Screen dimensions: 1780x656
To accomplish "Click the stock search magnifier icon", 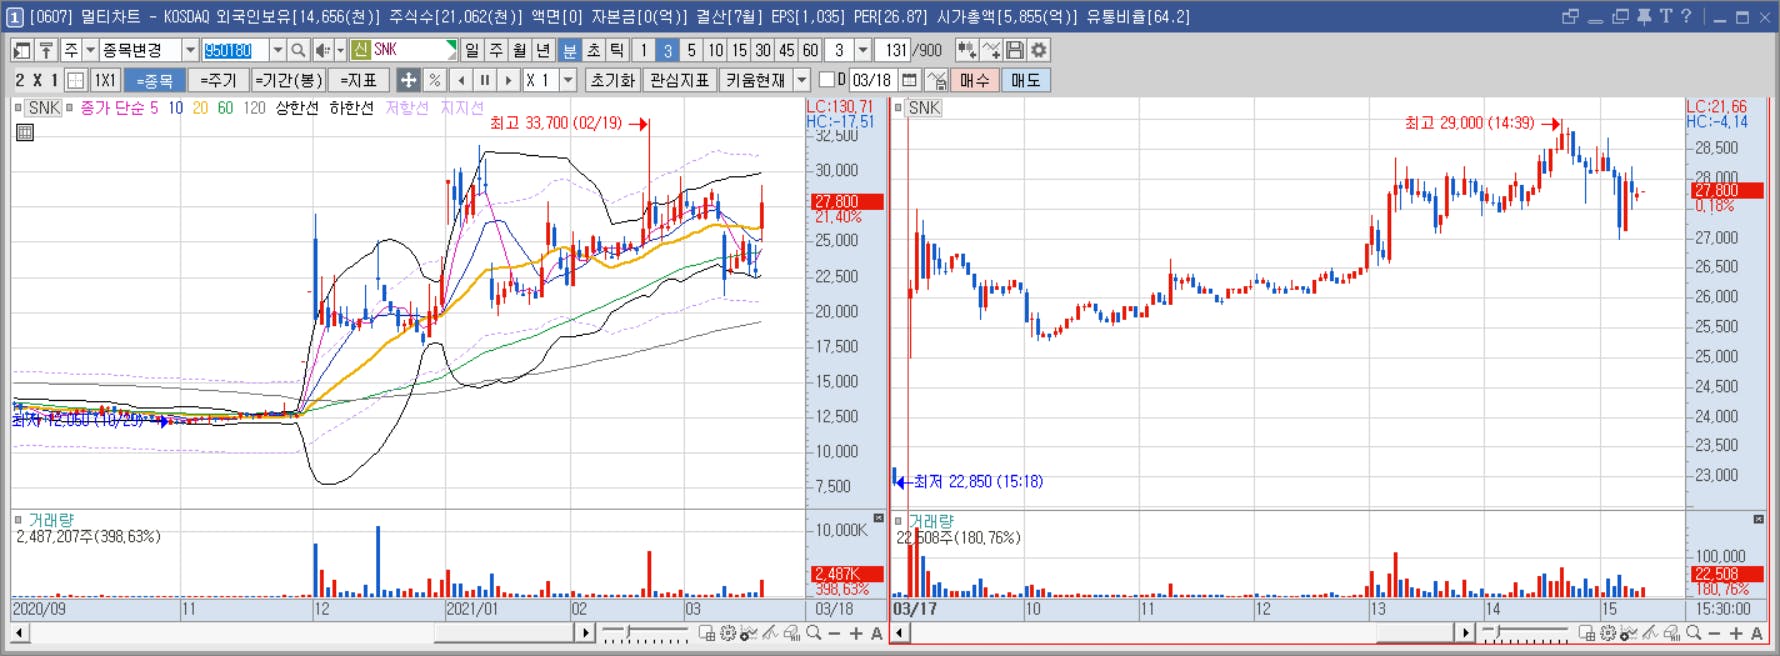I will [298, 50].
